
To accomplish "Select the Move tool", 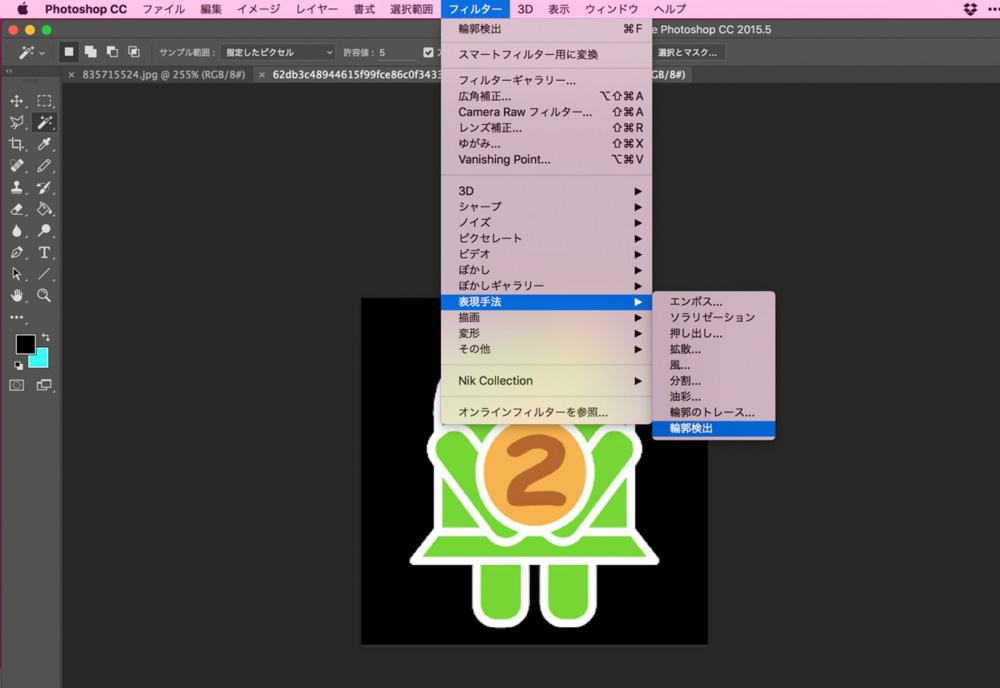I will pyautogui.click(x=16, y=100).
